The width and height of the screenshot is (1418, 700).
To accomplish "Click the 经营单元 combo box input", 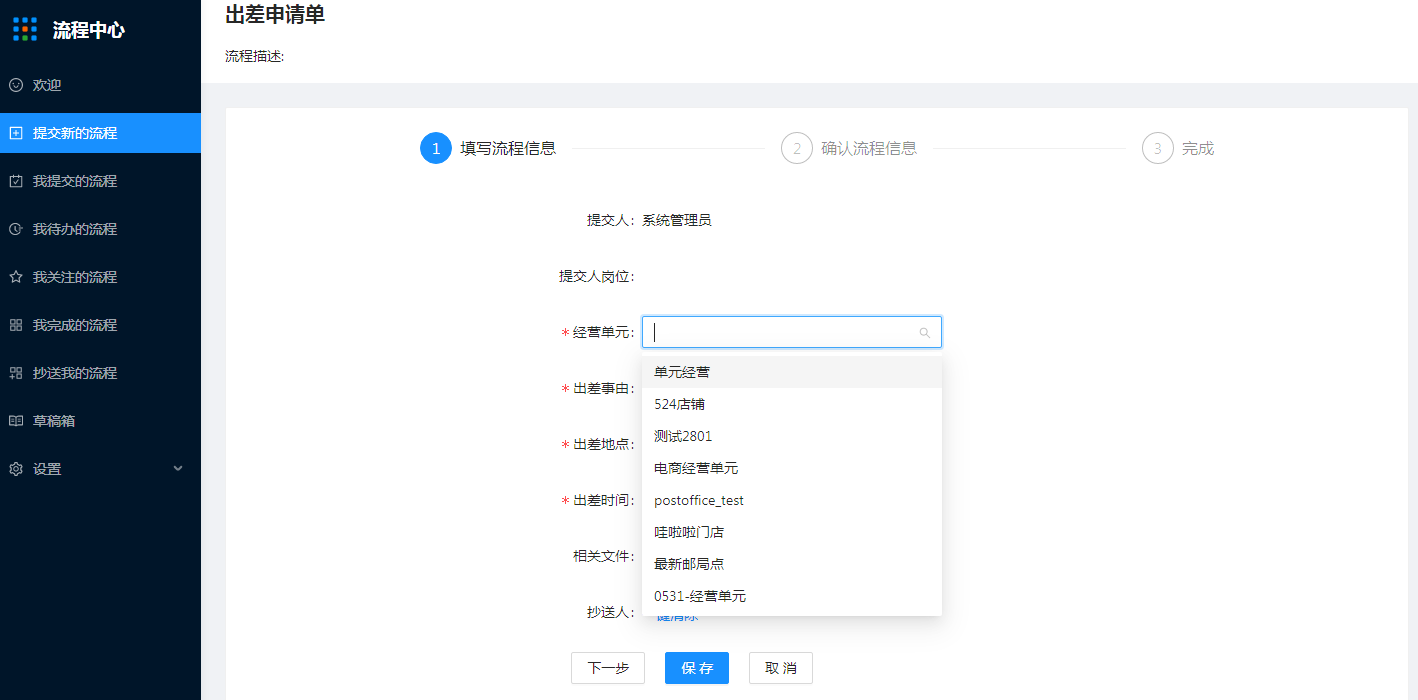I will (792, 333).
